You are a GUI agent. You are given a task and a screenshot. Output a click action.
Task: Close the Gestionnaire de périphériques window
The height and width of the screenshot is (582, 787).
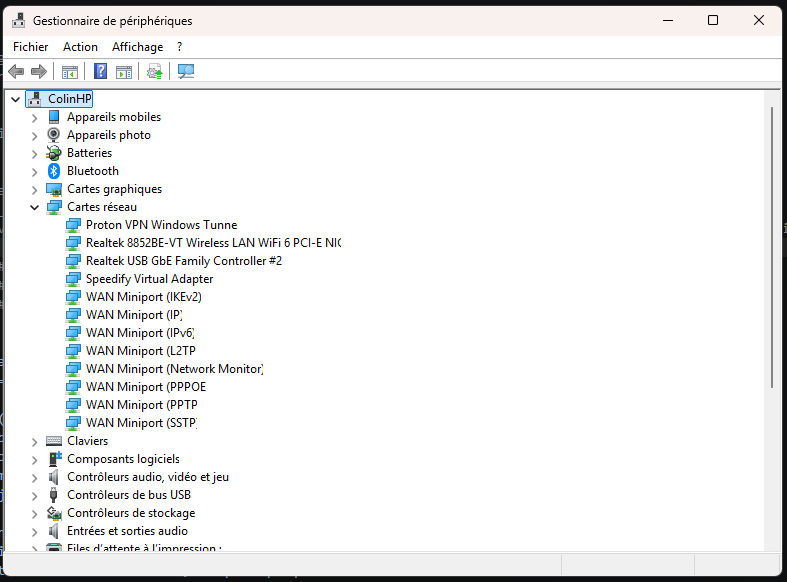(759, 20)
